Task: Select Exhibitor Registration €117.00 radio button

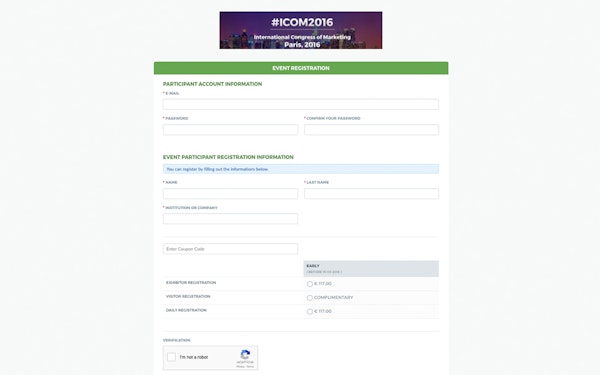Action: (x=310, y=284)
